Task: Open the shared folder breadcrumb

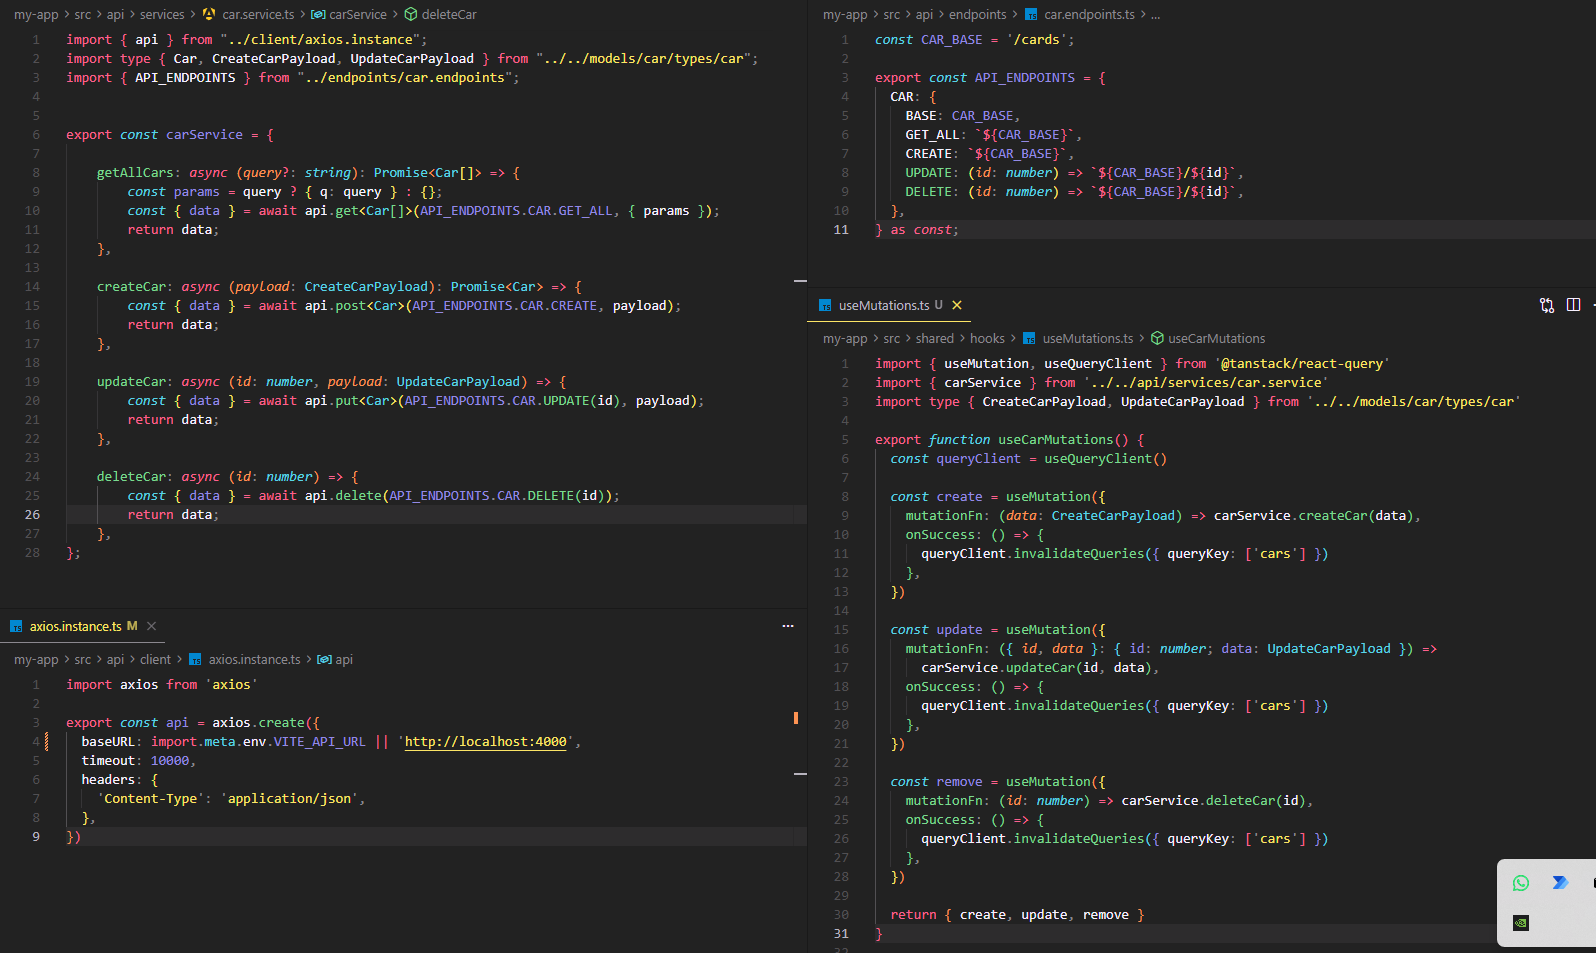Action: (x=935, y=338)
